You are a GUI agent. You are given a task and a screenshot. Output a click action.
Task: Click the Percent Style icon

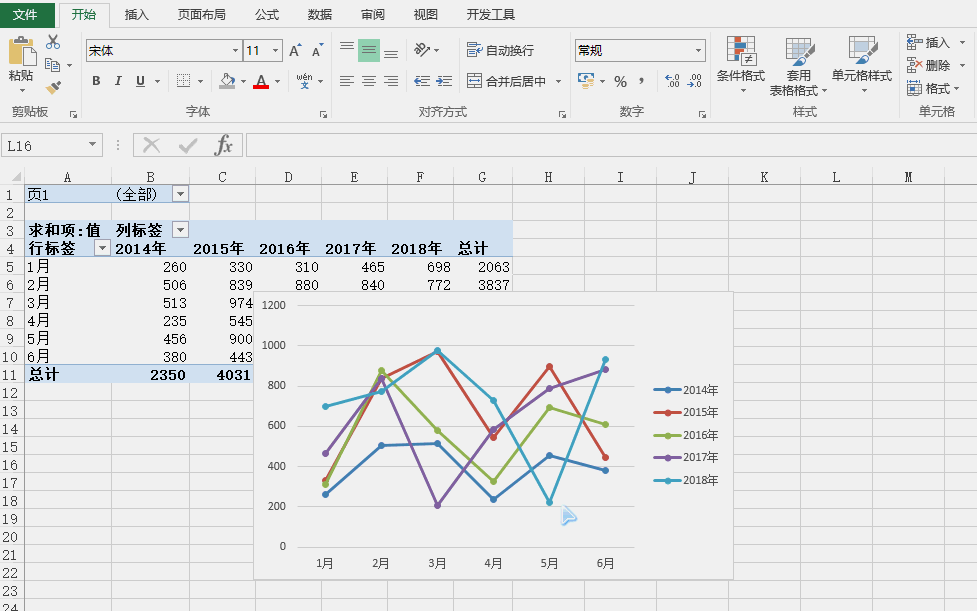click(620, 81)
